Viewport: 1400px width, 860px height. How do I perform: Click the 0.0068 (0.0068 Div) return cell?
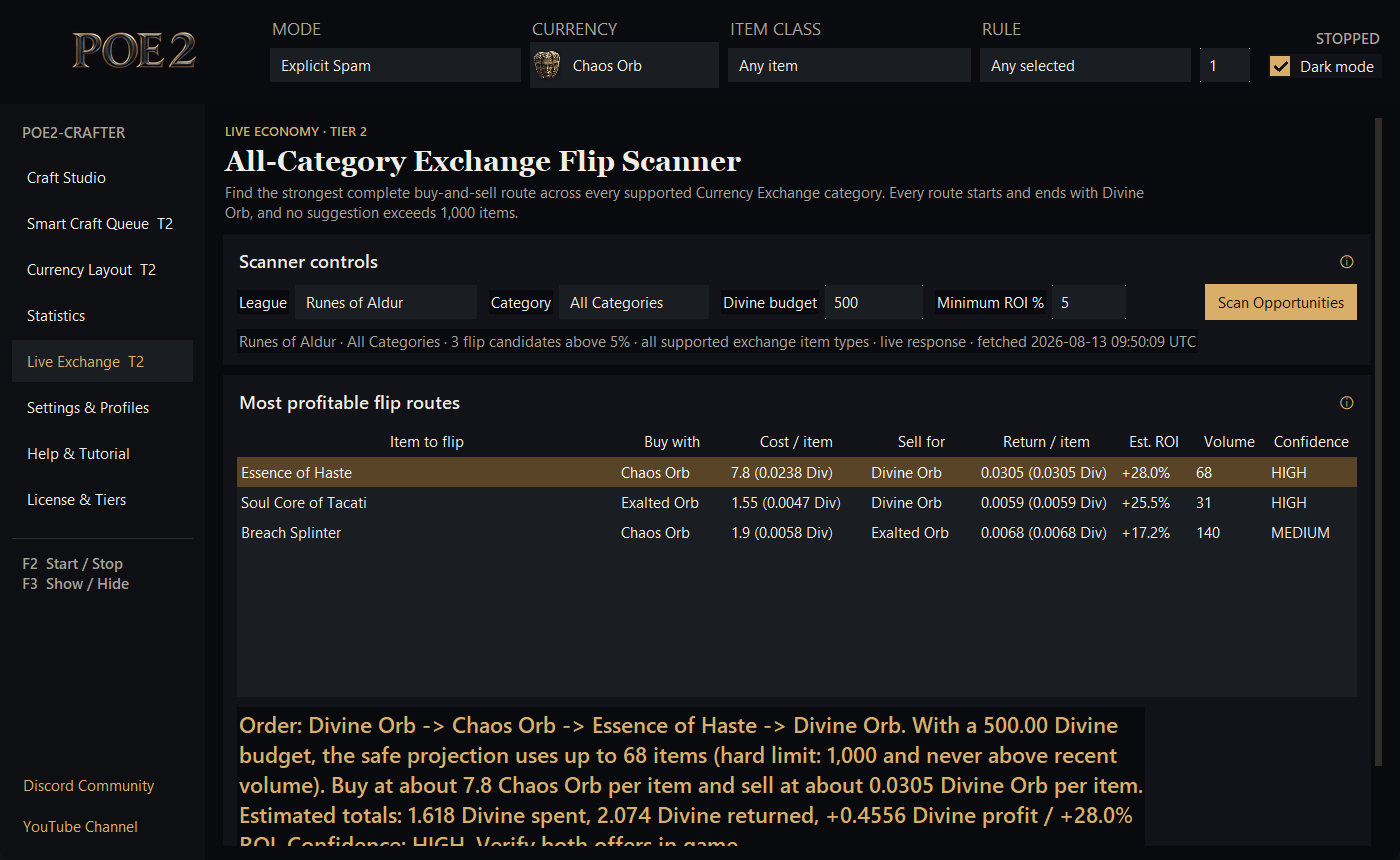coord(1043,533)
